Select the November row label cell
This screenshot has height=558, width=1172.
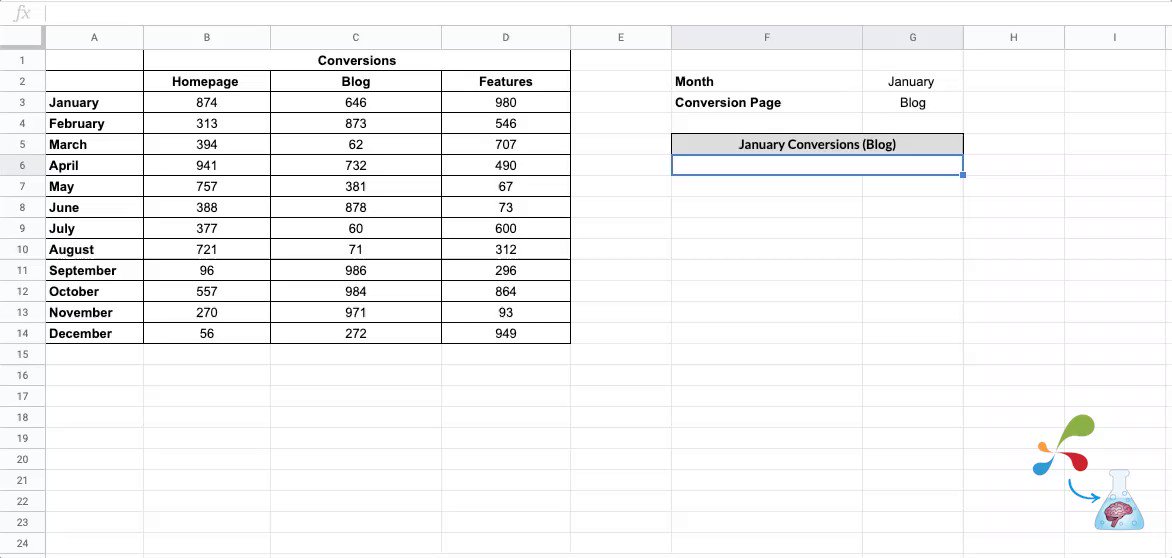94,312
